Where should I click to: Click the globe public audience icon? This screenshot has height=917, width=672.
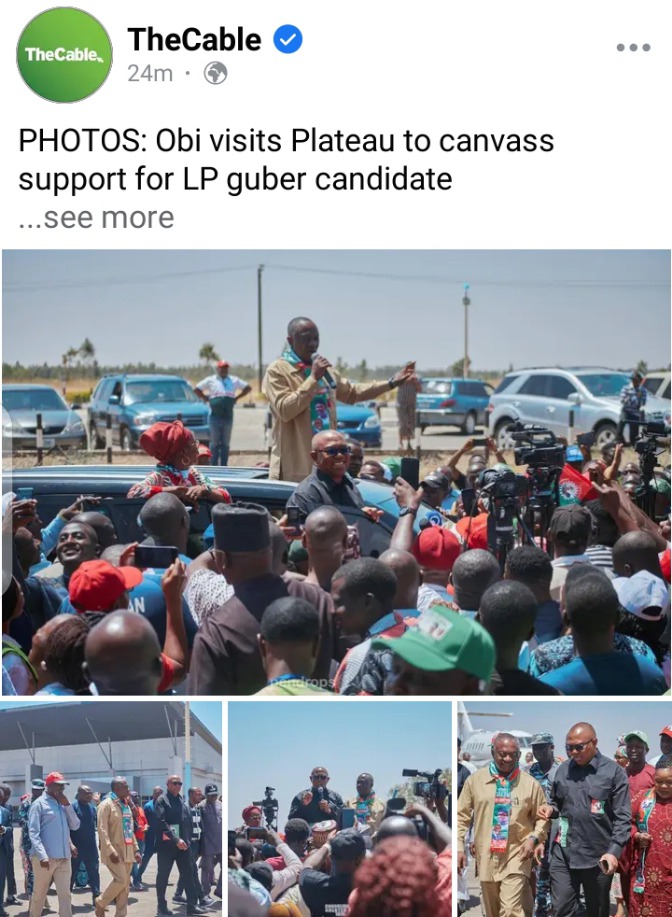(215, 74)
